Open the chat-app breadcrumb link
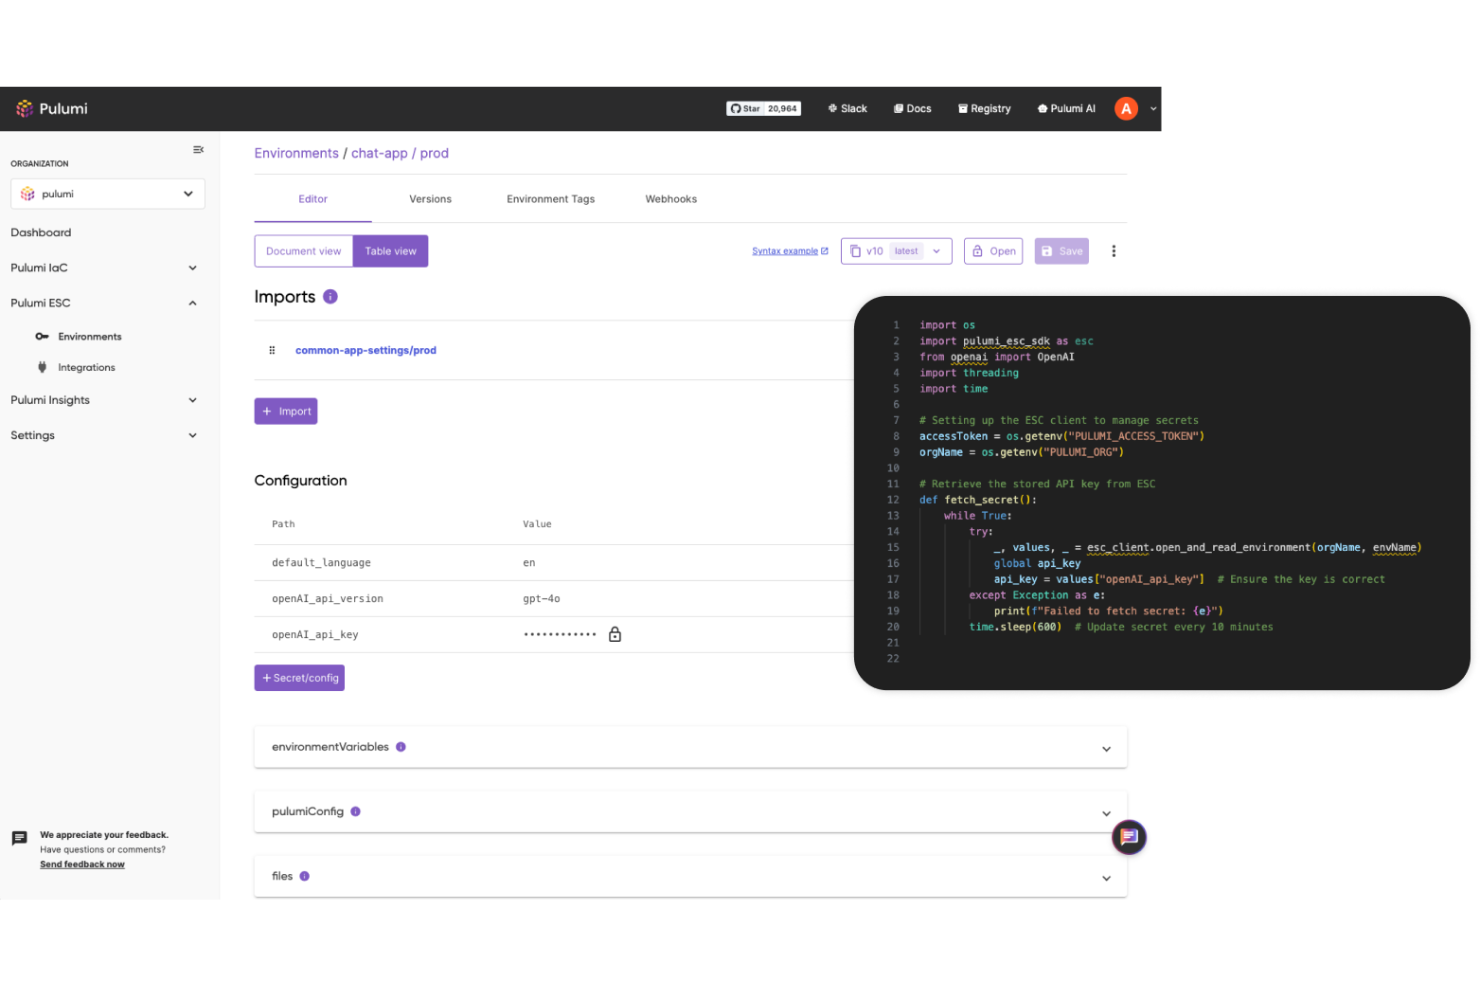The height and width of the screenshot is (987, 1480). pos(378,152)
